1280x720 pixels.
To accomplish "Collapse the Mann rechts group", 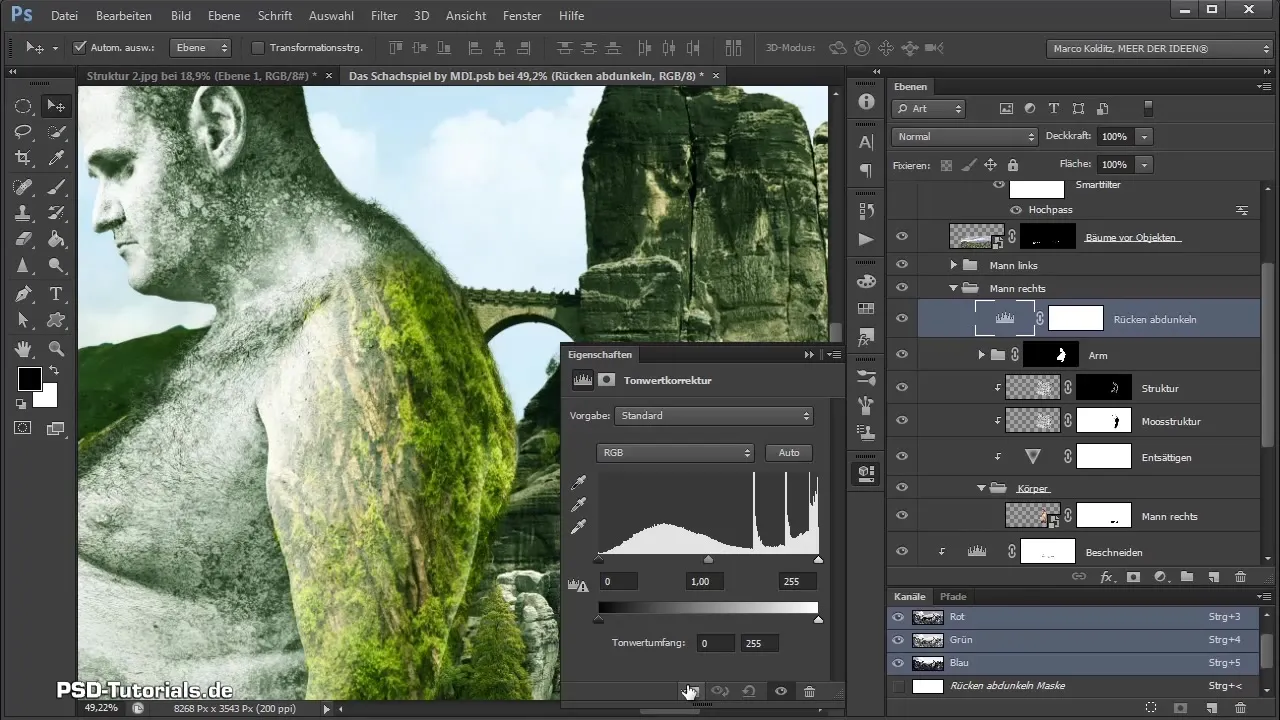I will click(x=953, y=288).
